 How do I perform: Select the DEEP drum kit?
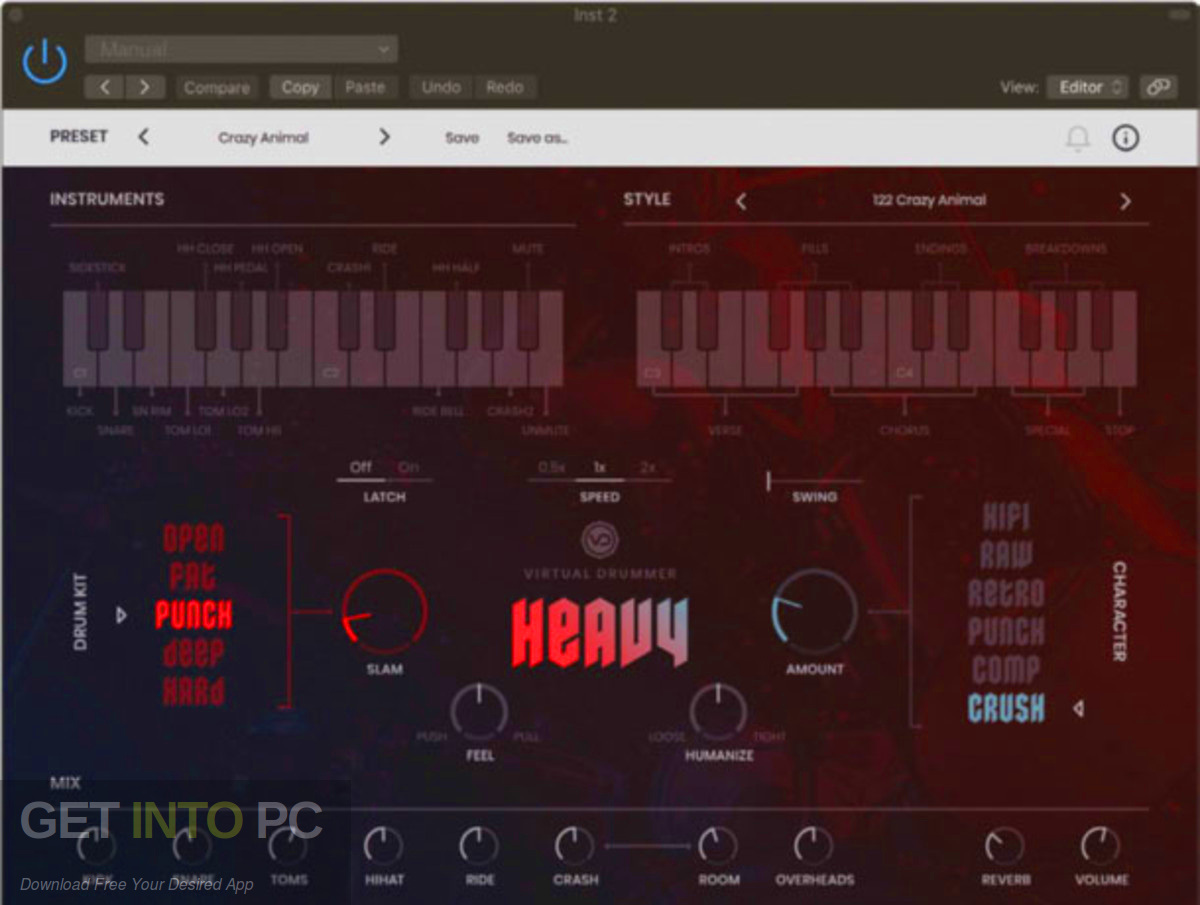click(x=194, y=654)
